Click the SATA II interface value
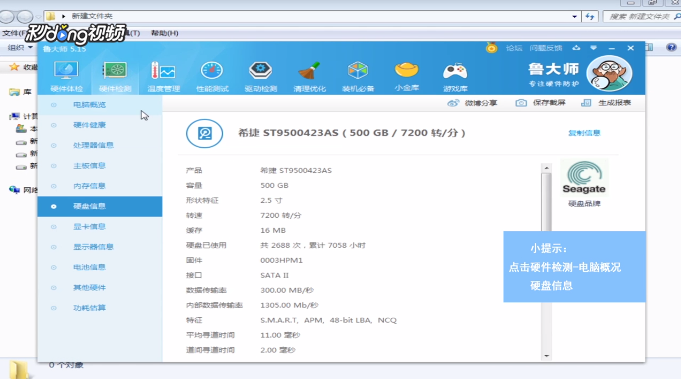This screenshot has width=681, height=379. (x=274, y=275)
